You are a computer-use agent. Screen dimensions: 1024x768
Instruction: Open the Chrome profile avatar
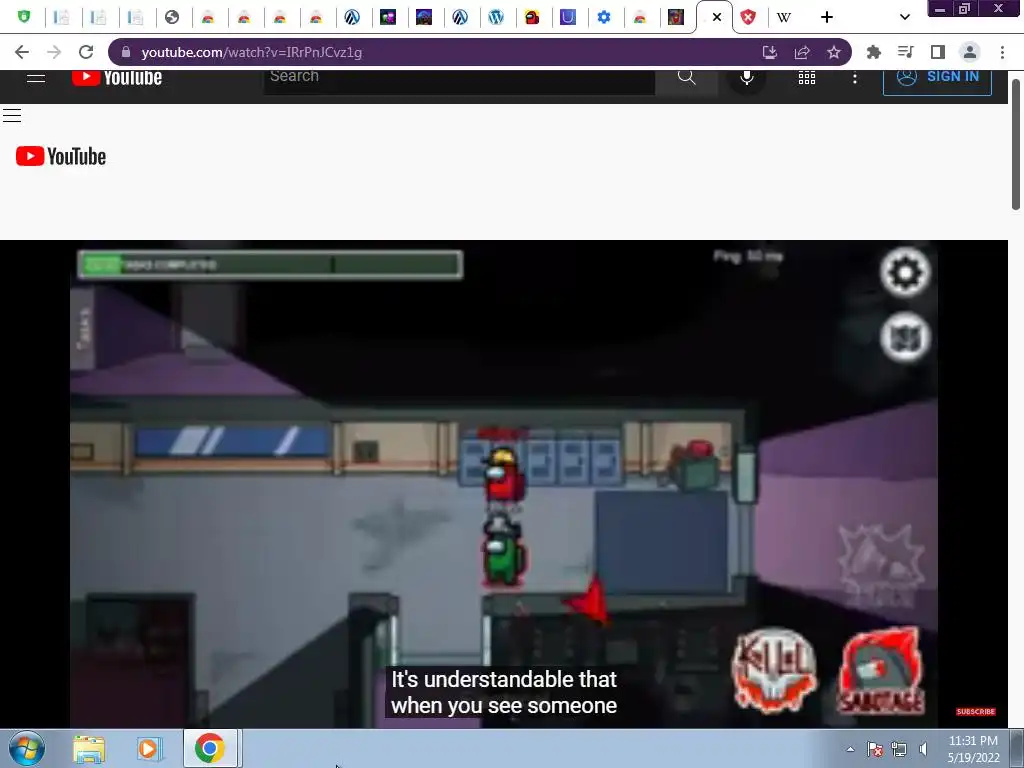pyautogui.click(x=970, y=52)
